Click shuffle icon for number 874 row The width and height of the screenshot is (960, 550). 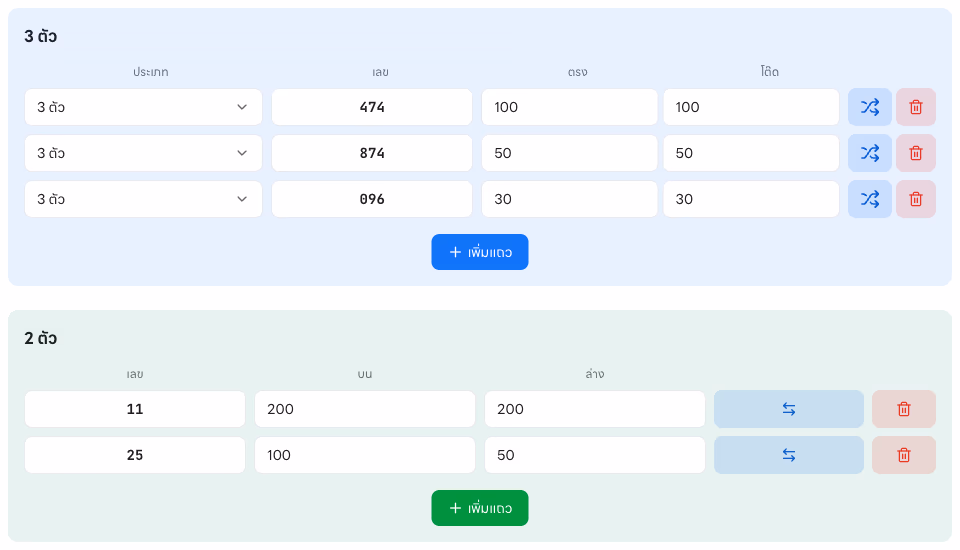coord(869,153)
